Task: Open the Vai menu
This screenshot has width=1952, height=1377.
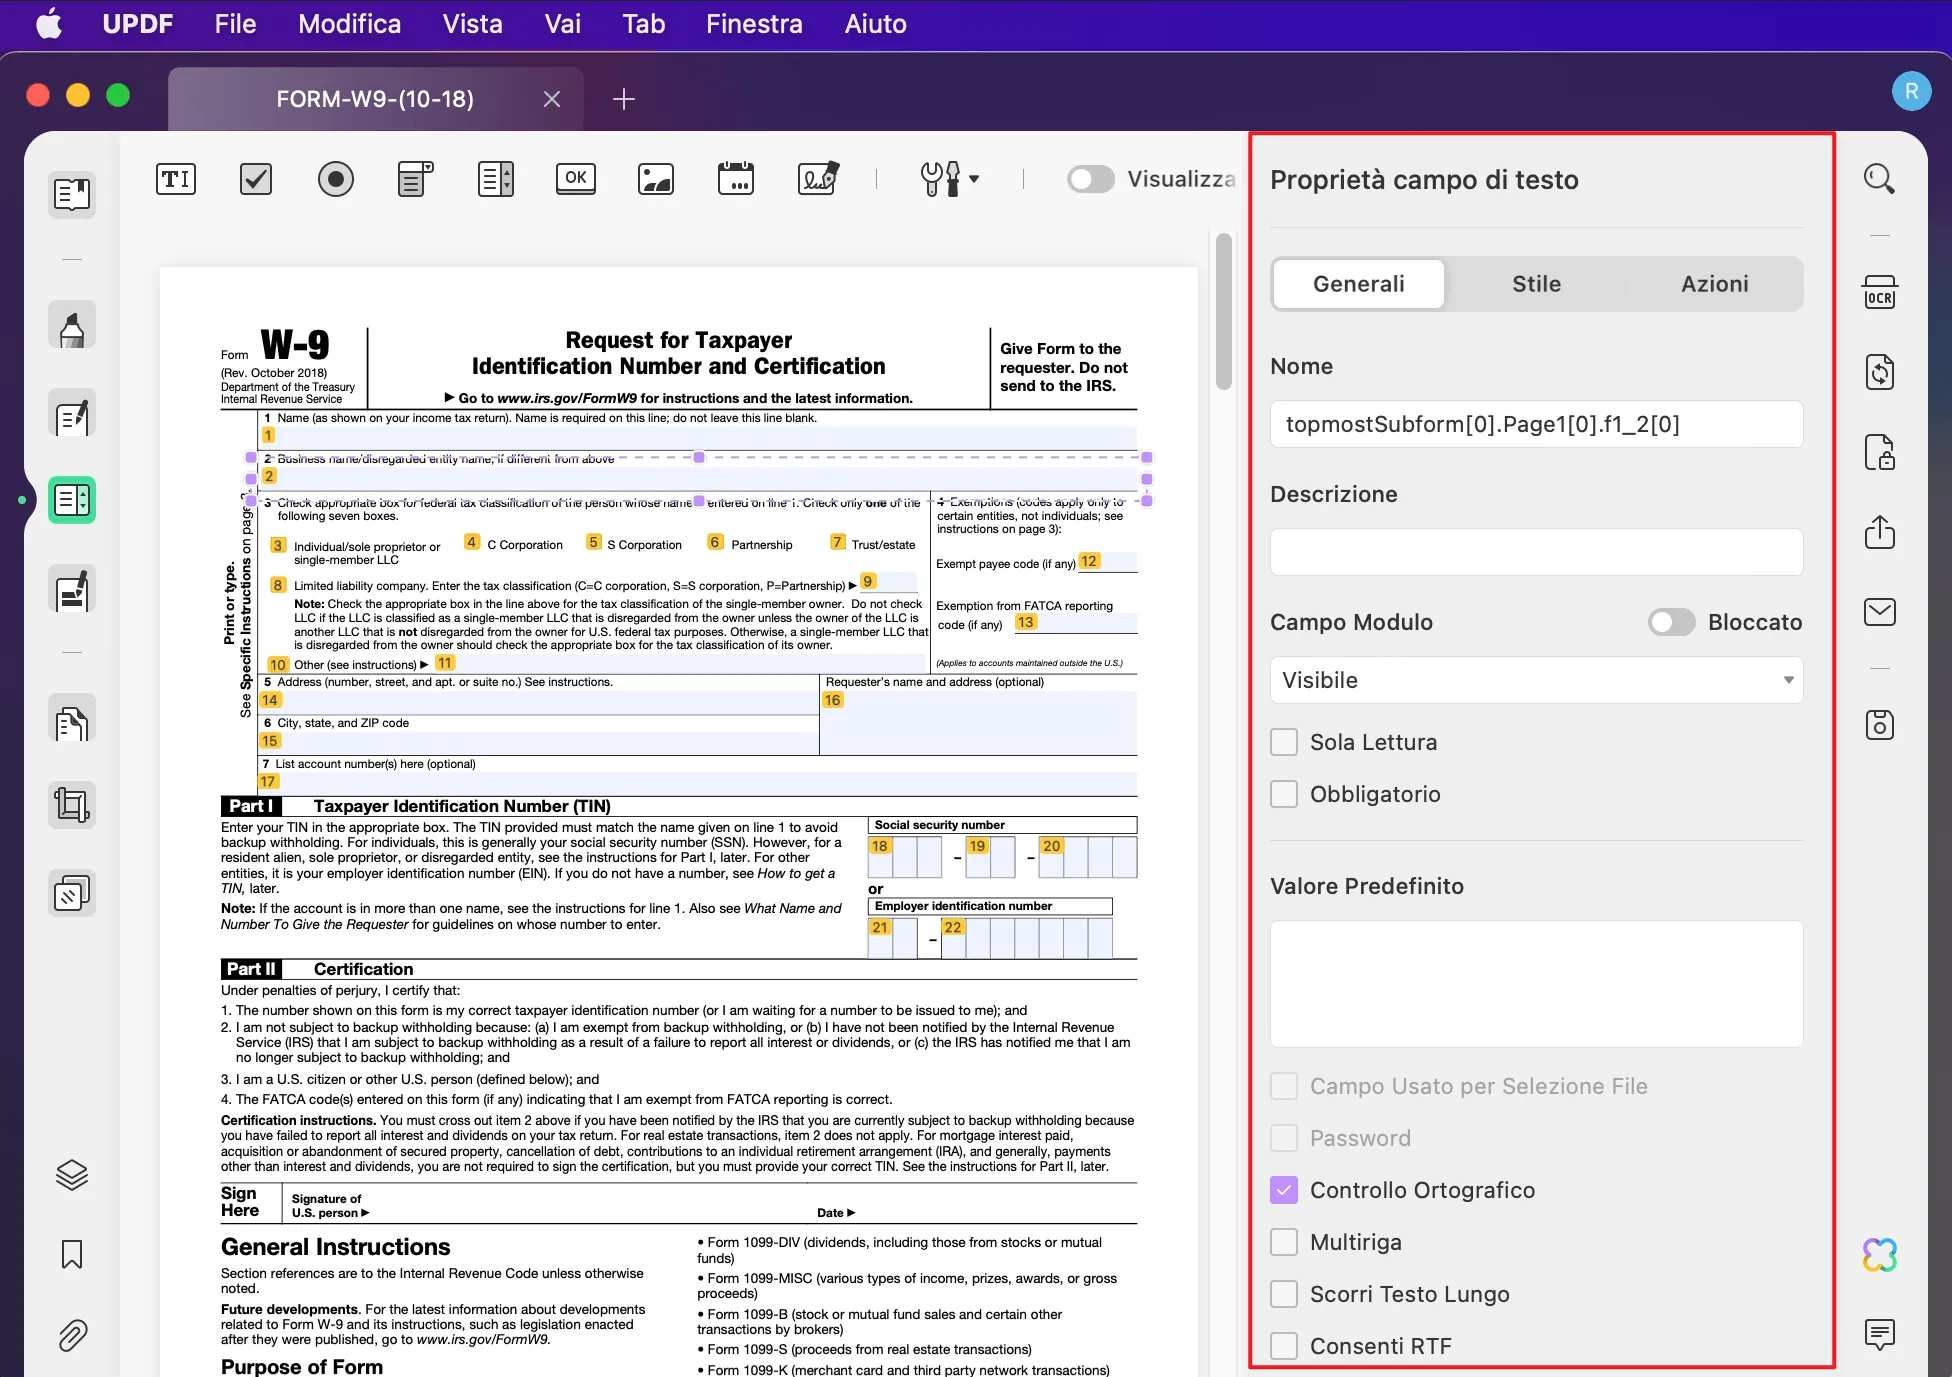Action: pyautogui.click(x=562, y=24)
